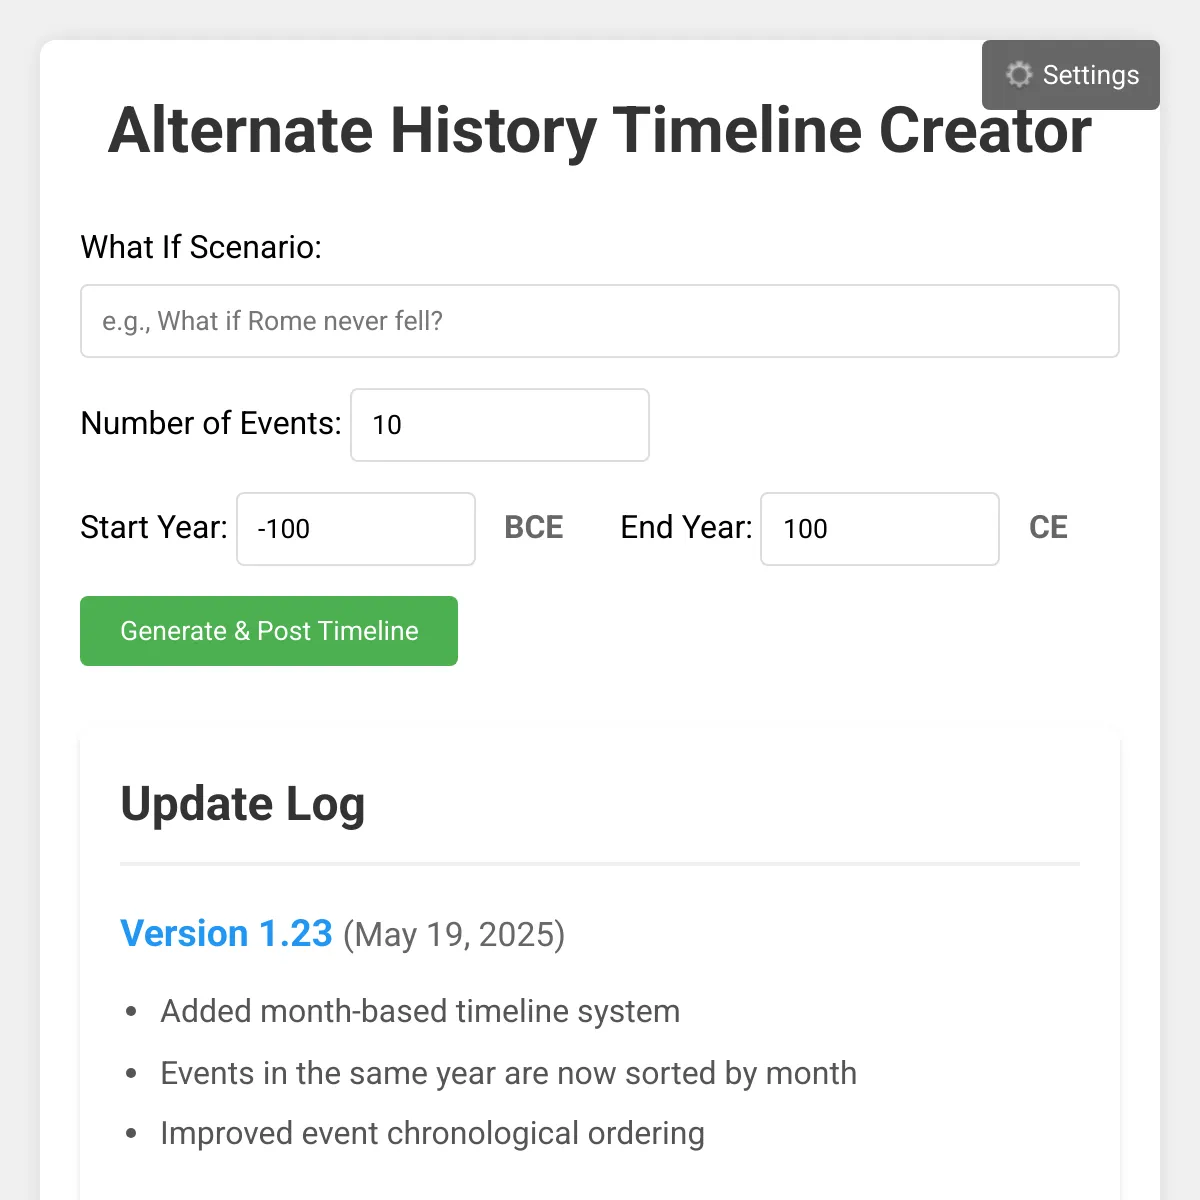1200x1200 pixels.
Task: Click the Alternate History Timeline Creator title
Action: 600,130
